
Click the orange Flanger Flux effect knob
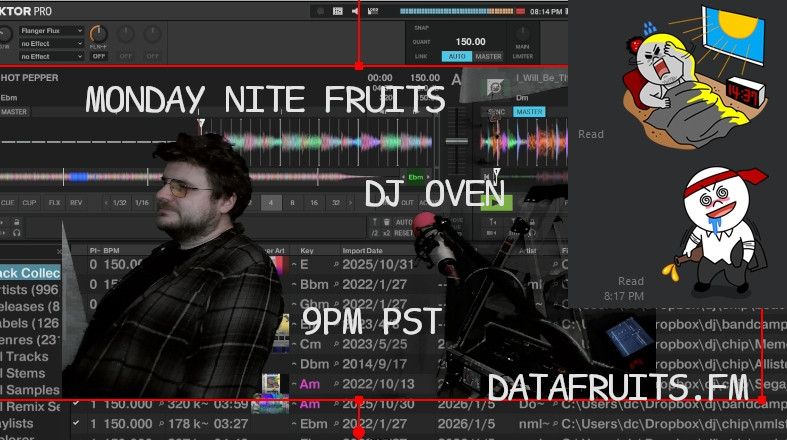pyautogui.click(x=98, y=34)
